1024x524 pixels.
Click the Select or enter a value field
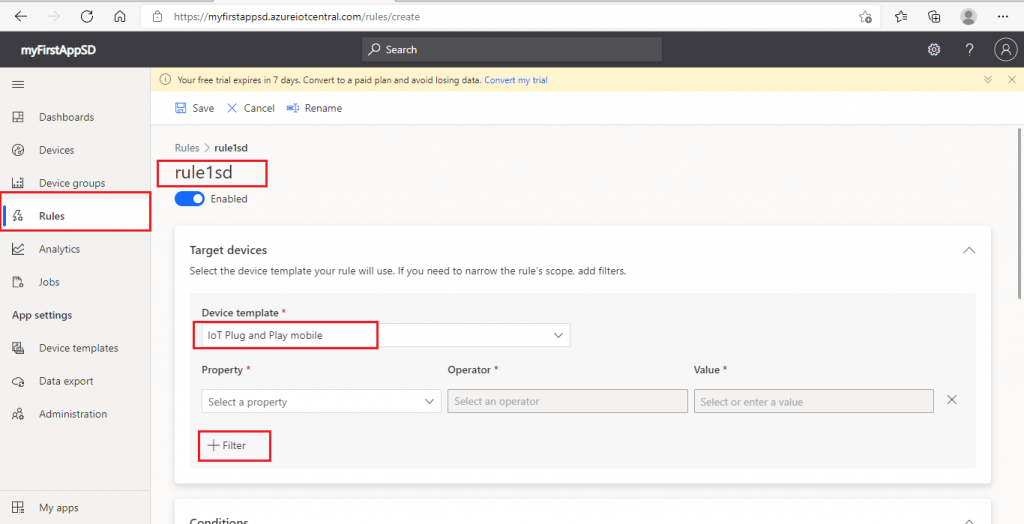coord(813,402)
